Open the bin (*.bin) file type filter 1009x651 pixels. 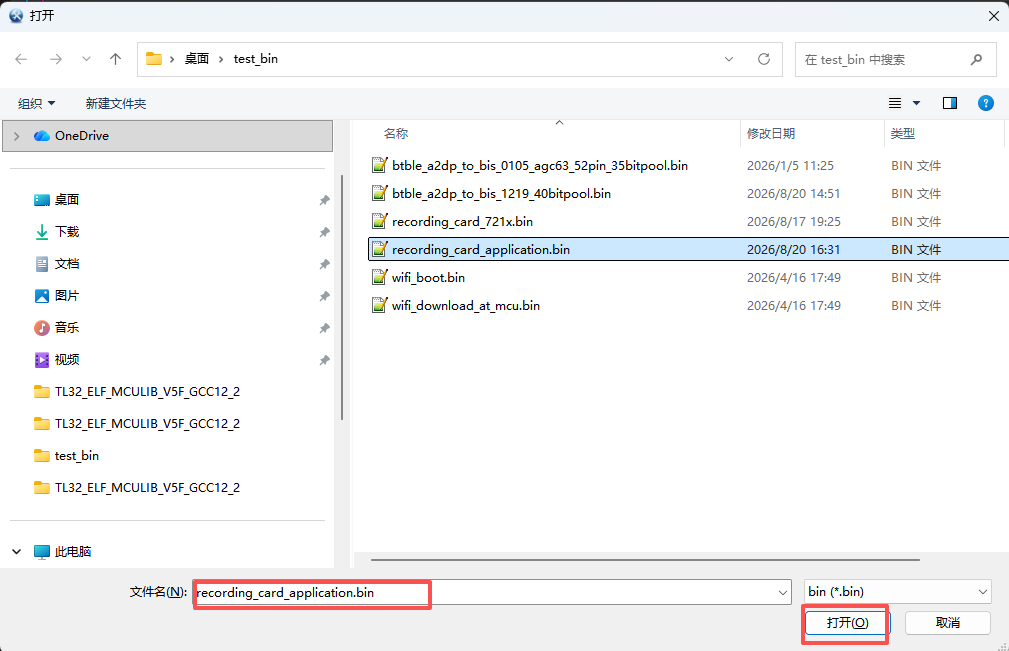pyautogui.click(x=898, y=592)
